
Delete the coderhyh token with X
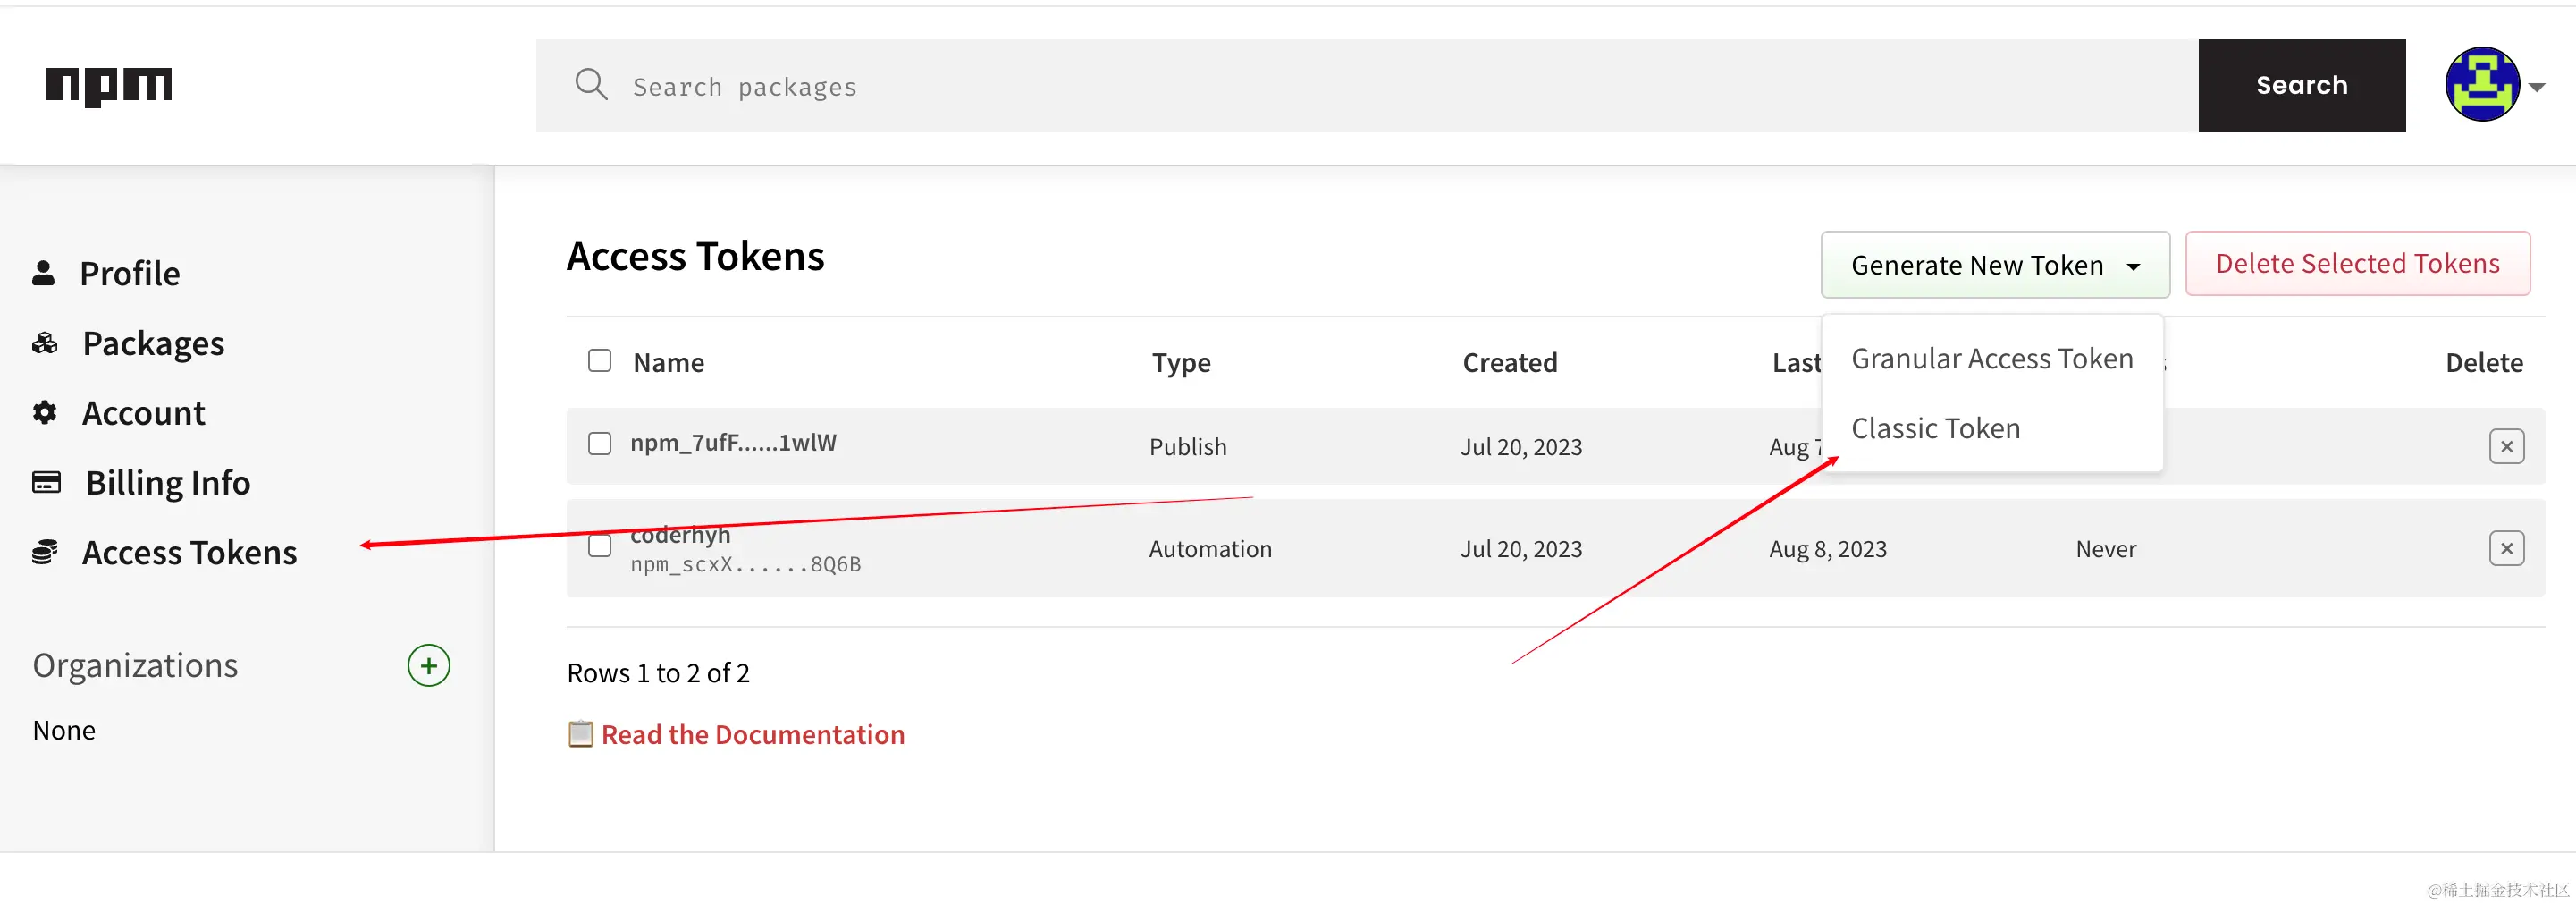pyautogui.click(x=2506, y=549)
